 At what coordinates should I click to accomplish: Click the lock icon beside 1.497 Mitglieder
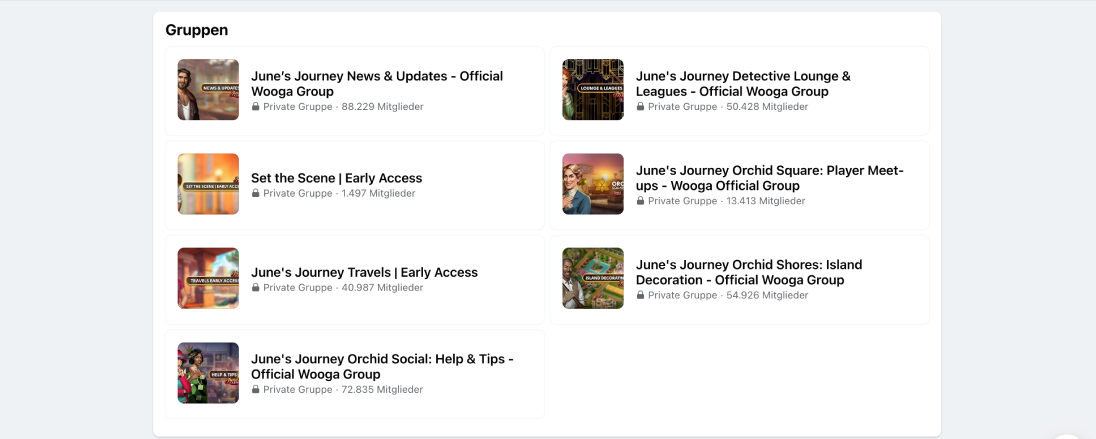[255, 194]
